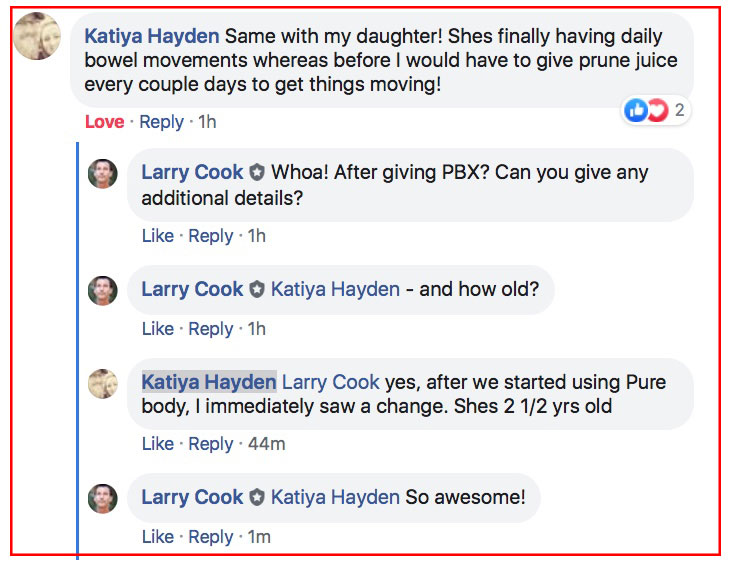Like Larry Cook's 'Whoa! After giving PBX?' comment
Viewport: 739px width, 568px height.
tap(157, 236)
